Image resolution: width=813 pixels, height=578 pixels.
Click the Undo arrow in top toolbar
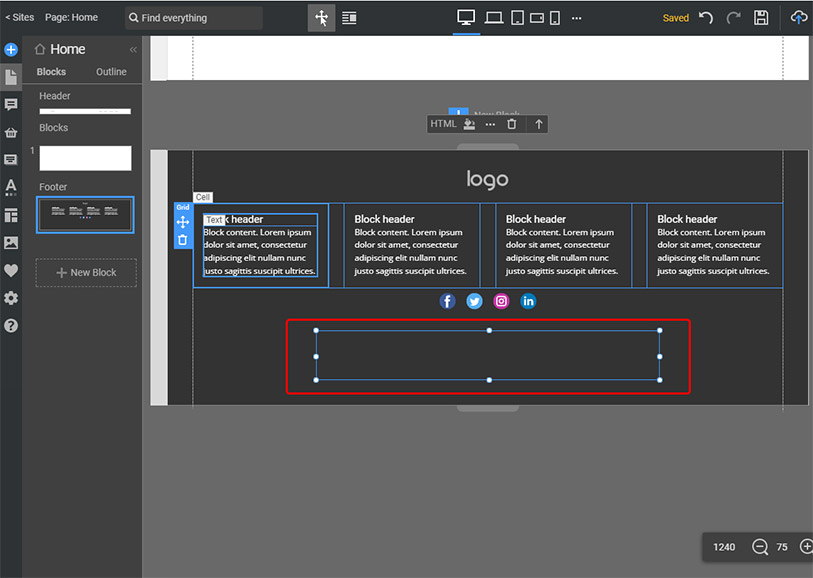706,18
